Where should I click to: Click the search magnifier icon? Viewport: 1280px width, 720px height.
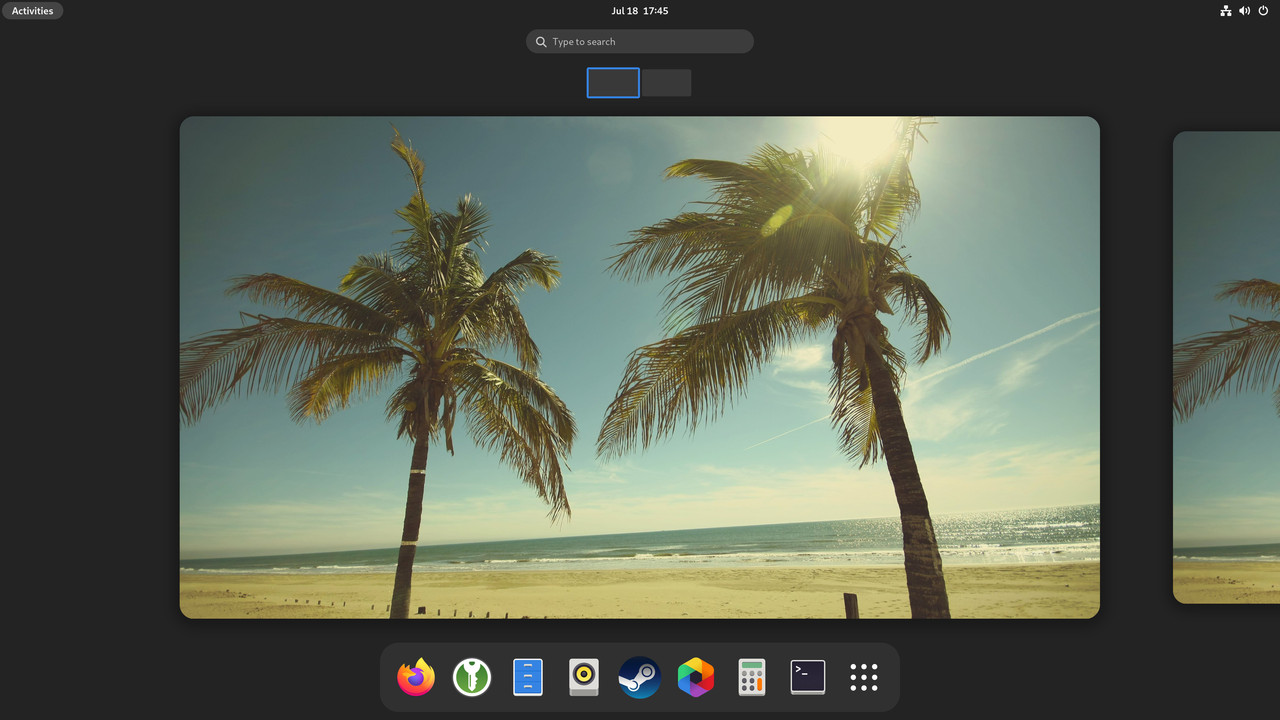pyautogui.click(x=541, y=42)
